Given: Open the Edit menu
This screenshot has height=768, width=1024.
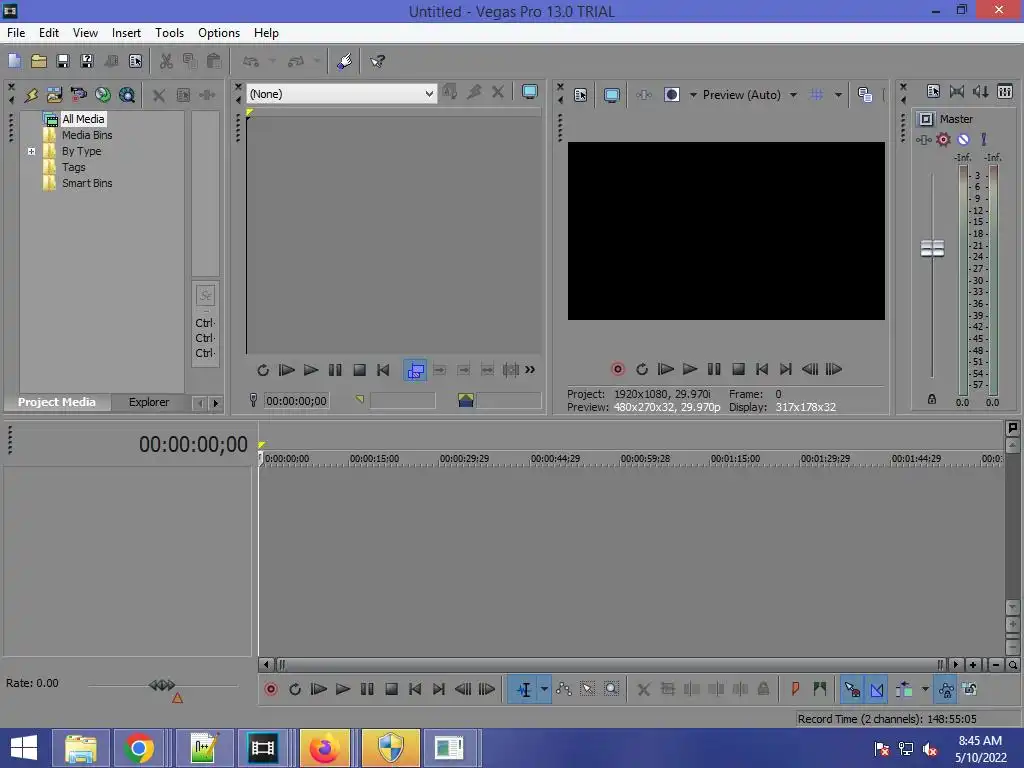Looking at the screenshot, I should 48,33.
